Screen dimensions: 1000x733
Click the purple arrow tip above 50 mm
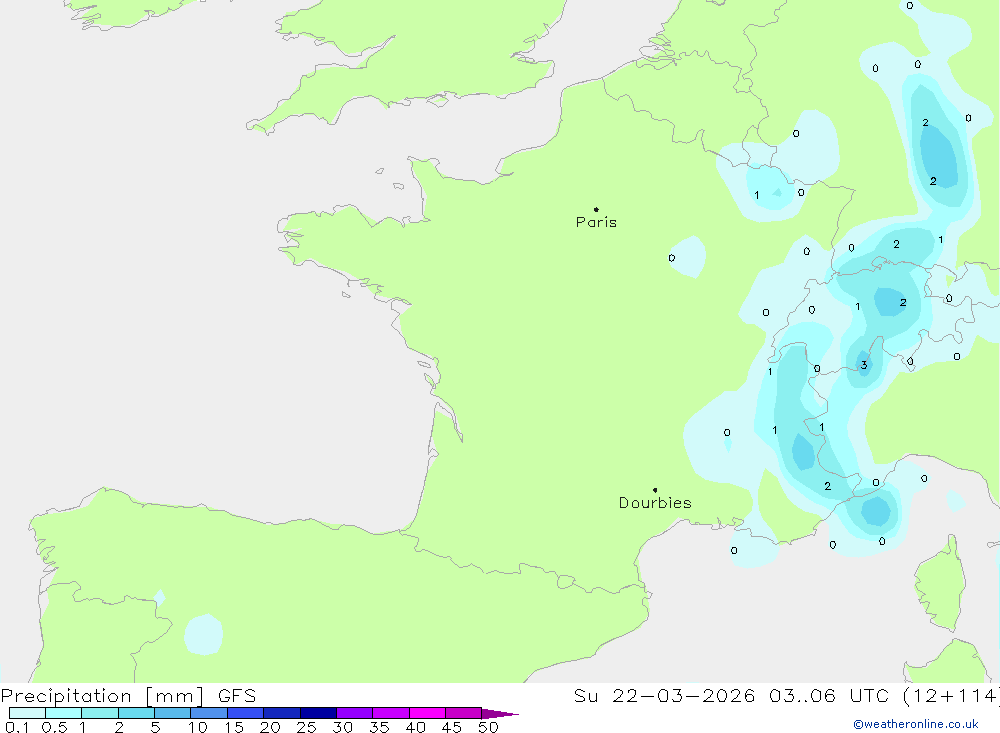tap(499, 714)
